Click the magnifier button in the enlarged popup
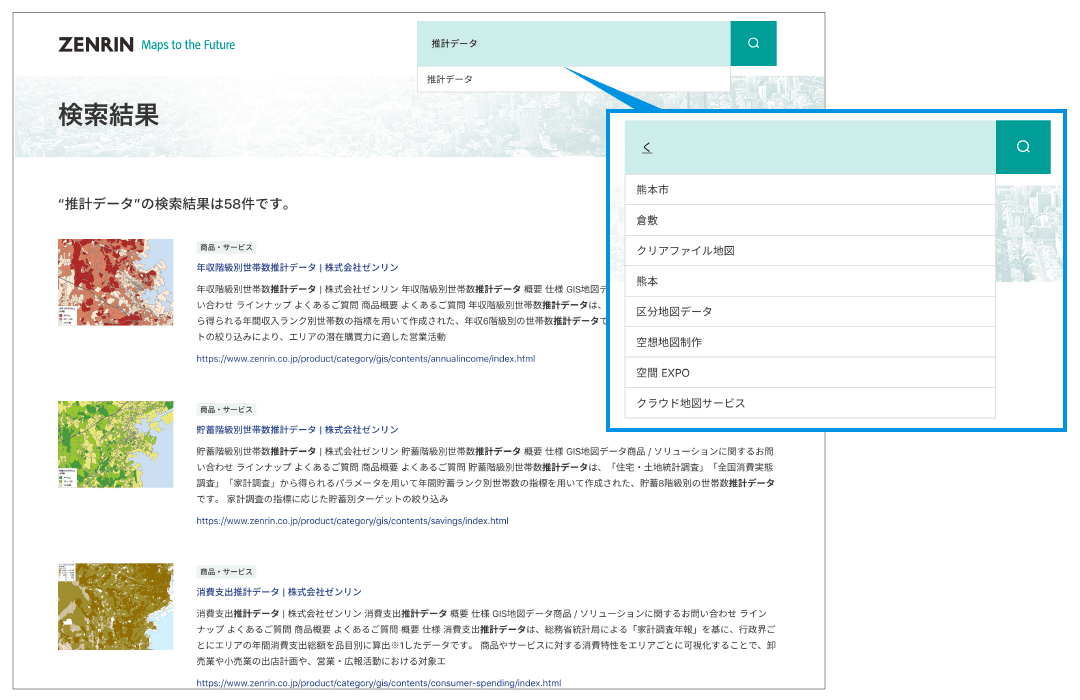 point(1023,147)
